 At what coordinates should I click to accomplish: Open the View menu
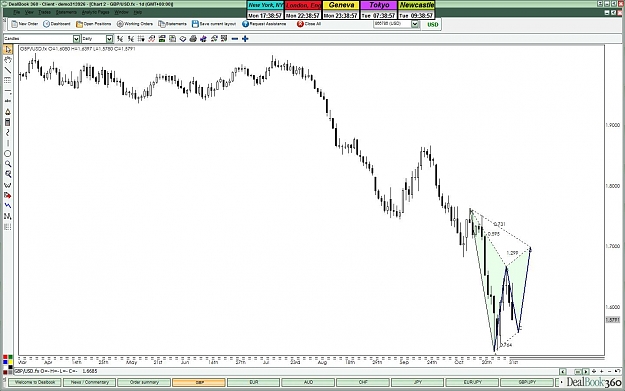(29, 12)
